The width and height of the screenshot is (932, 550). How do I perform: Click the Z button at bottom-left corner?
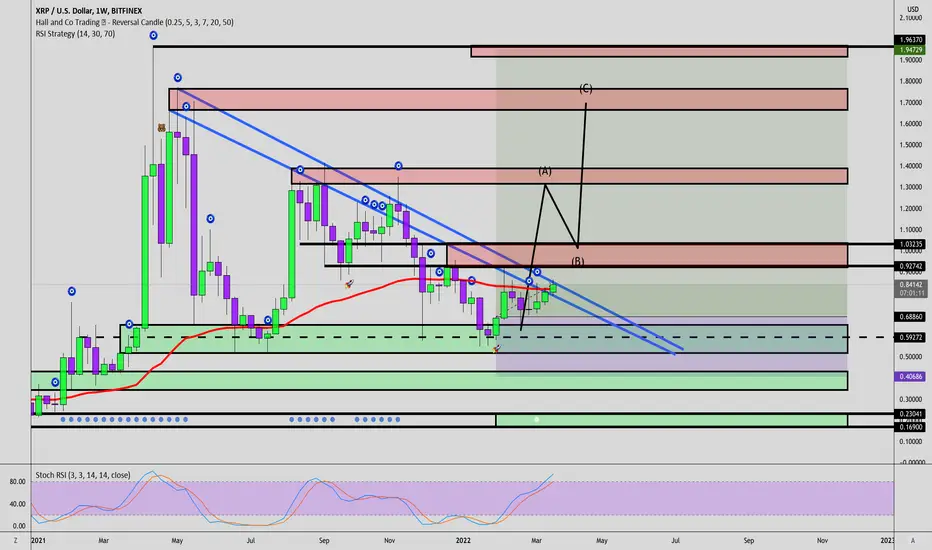click(15, 540)
